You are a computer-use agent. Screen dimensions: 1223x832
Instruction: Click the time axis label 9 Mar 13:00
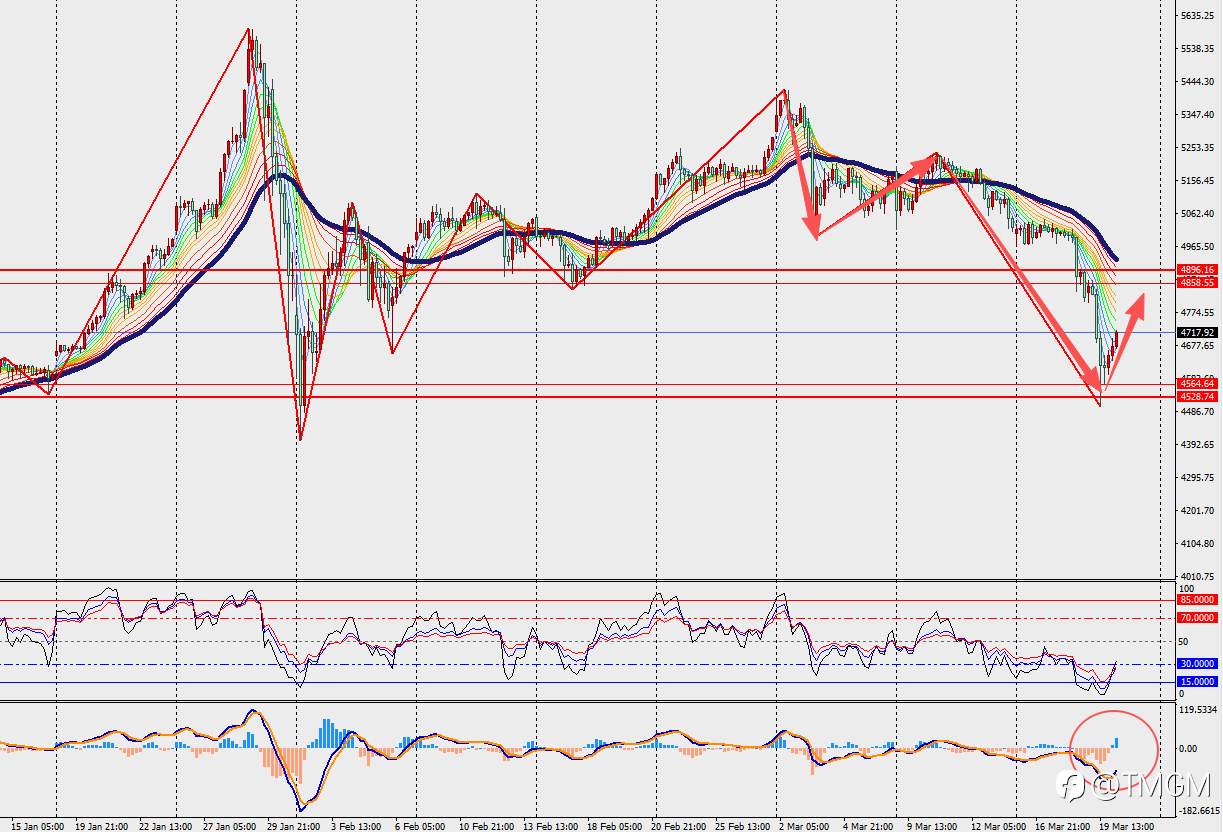[932, 826]
